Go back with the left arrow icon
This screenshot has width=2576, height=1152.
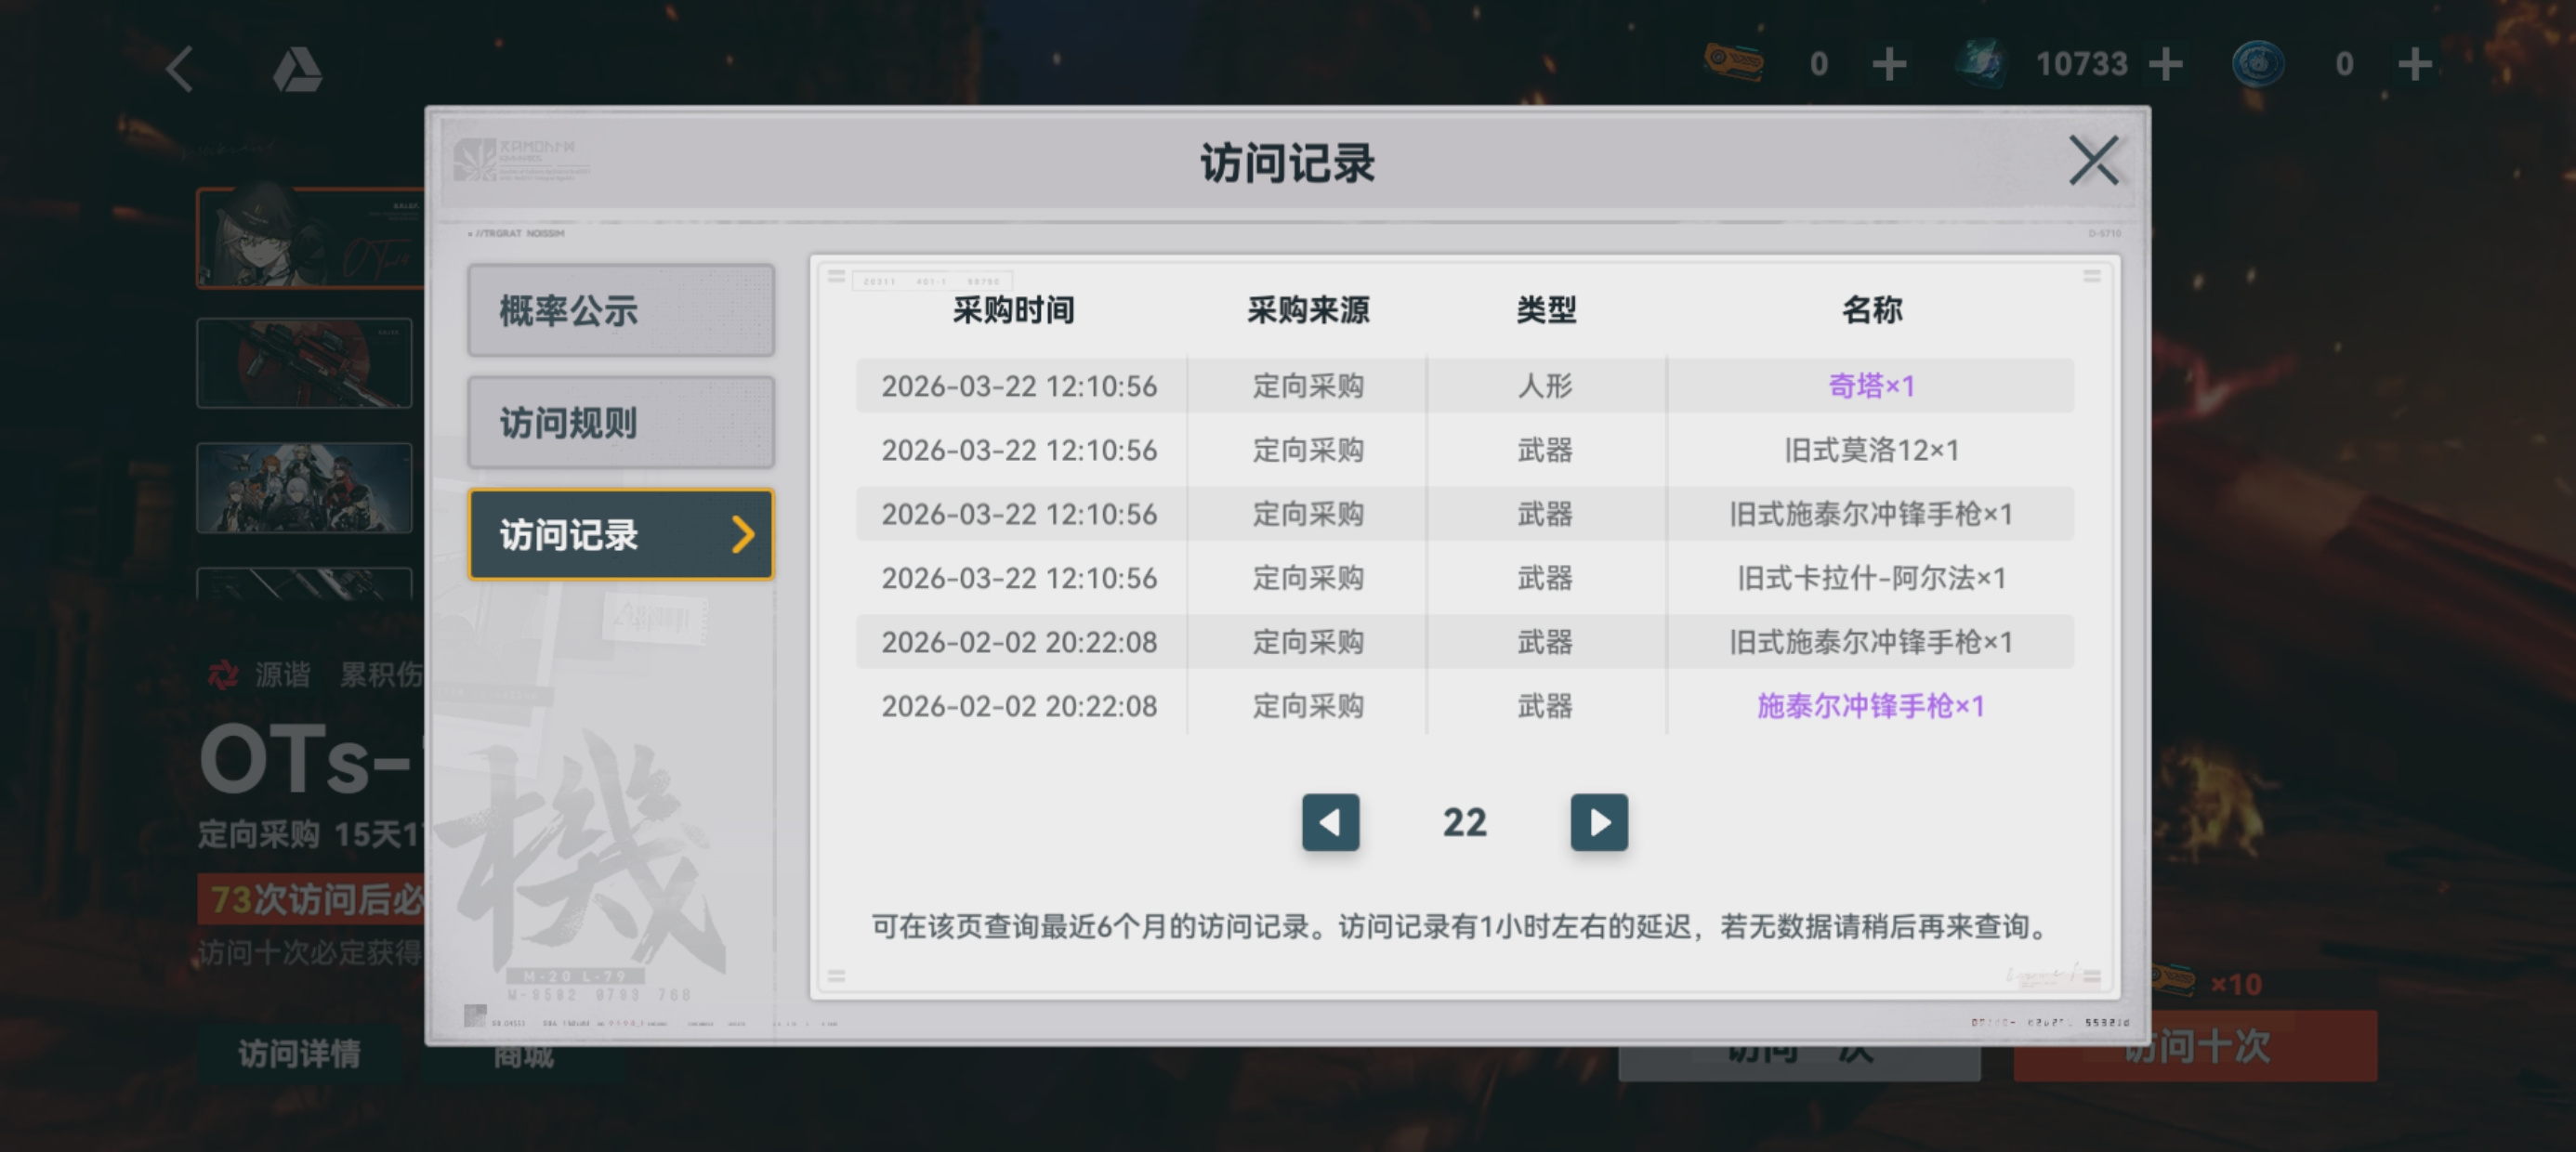pyautogui.click(x=180, y=69)
